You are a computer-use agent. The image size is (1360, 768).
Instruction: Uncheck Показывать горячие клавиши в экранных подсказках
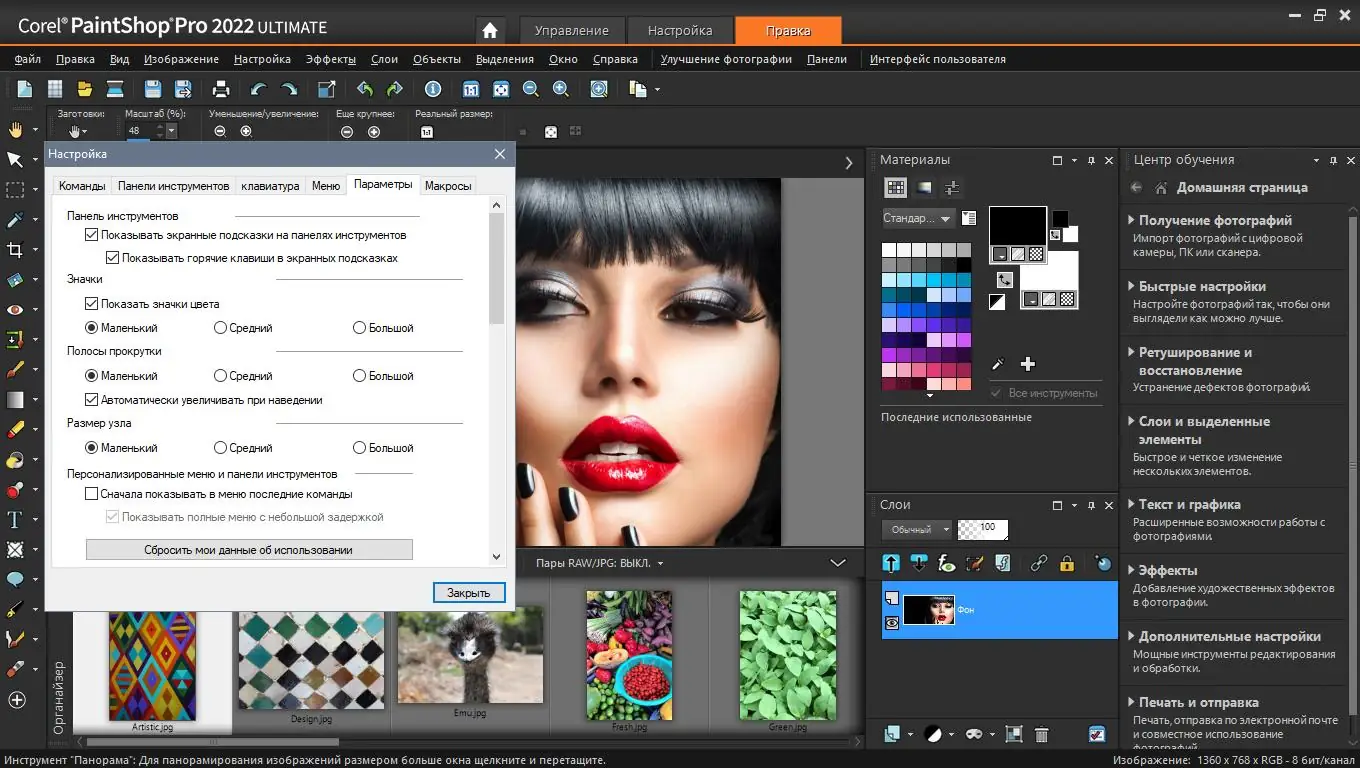pos(113,257)
